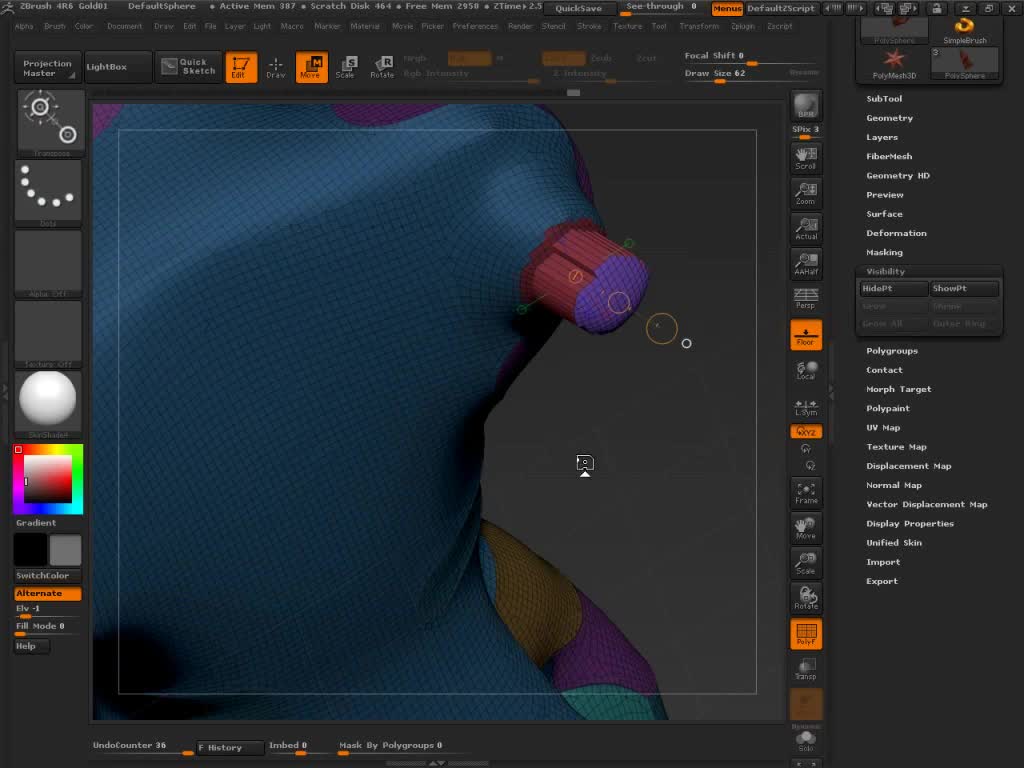The height and width of the screenshot is (768, 1024).
Task: Click the Alternate button
Action: point(48,594)
